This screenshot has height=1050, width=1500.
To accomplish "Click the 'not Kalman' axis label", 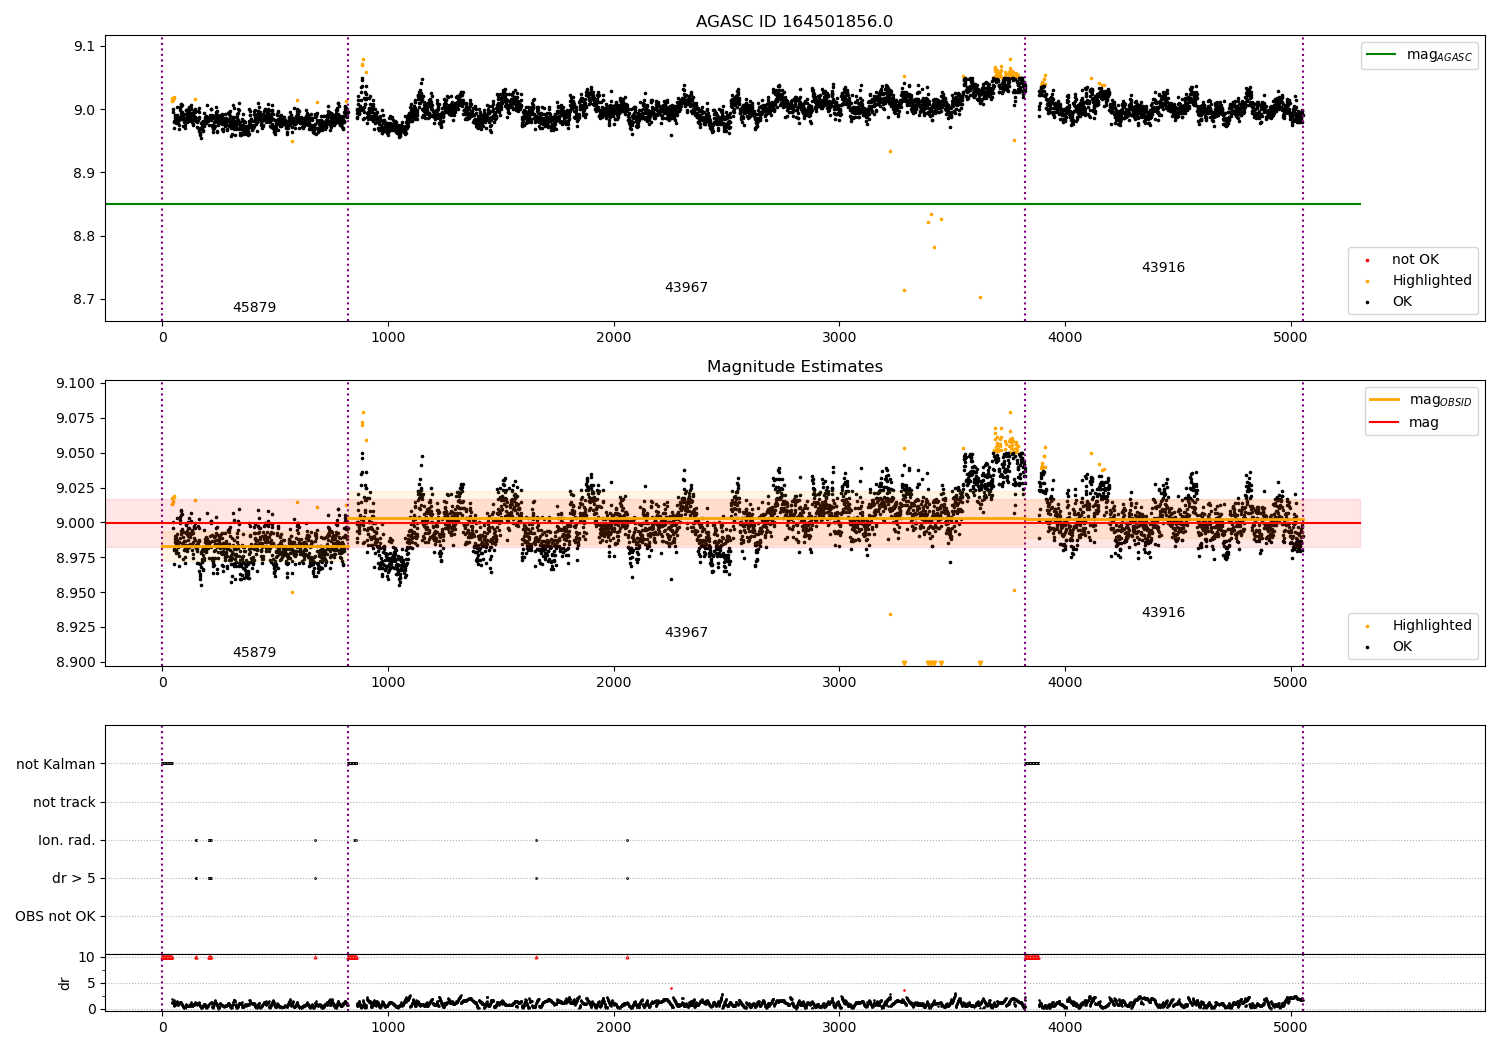I will 56,764.
